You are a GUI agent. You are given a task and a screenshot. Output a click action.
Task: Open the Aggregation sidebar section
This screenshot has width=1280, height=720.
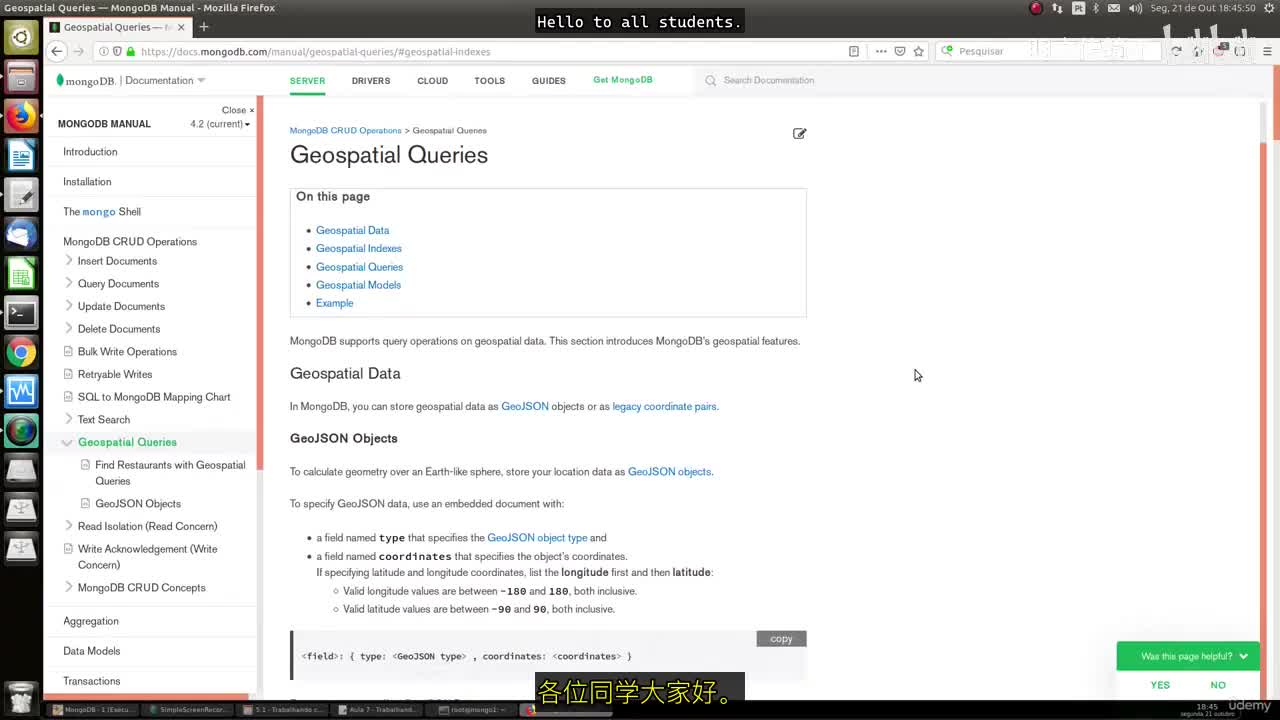(91, 621)
